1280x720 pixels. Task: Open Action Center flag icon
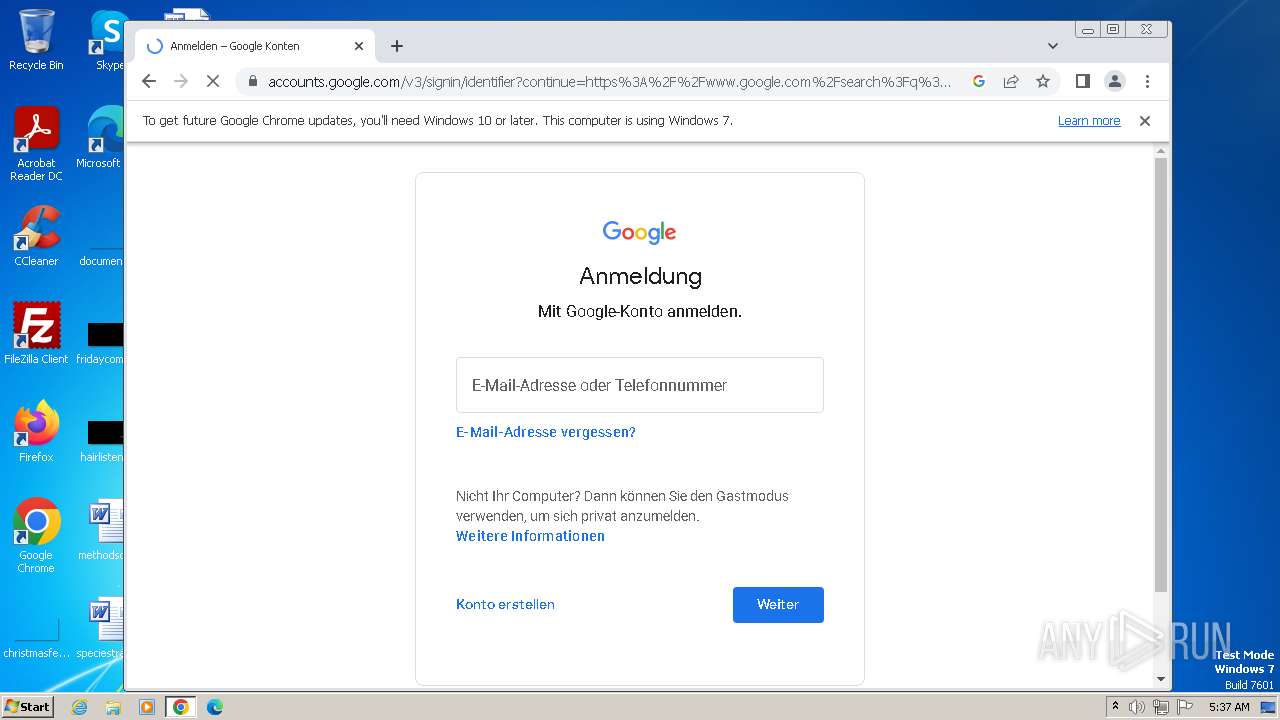coord(1184,707)
